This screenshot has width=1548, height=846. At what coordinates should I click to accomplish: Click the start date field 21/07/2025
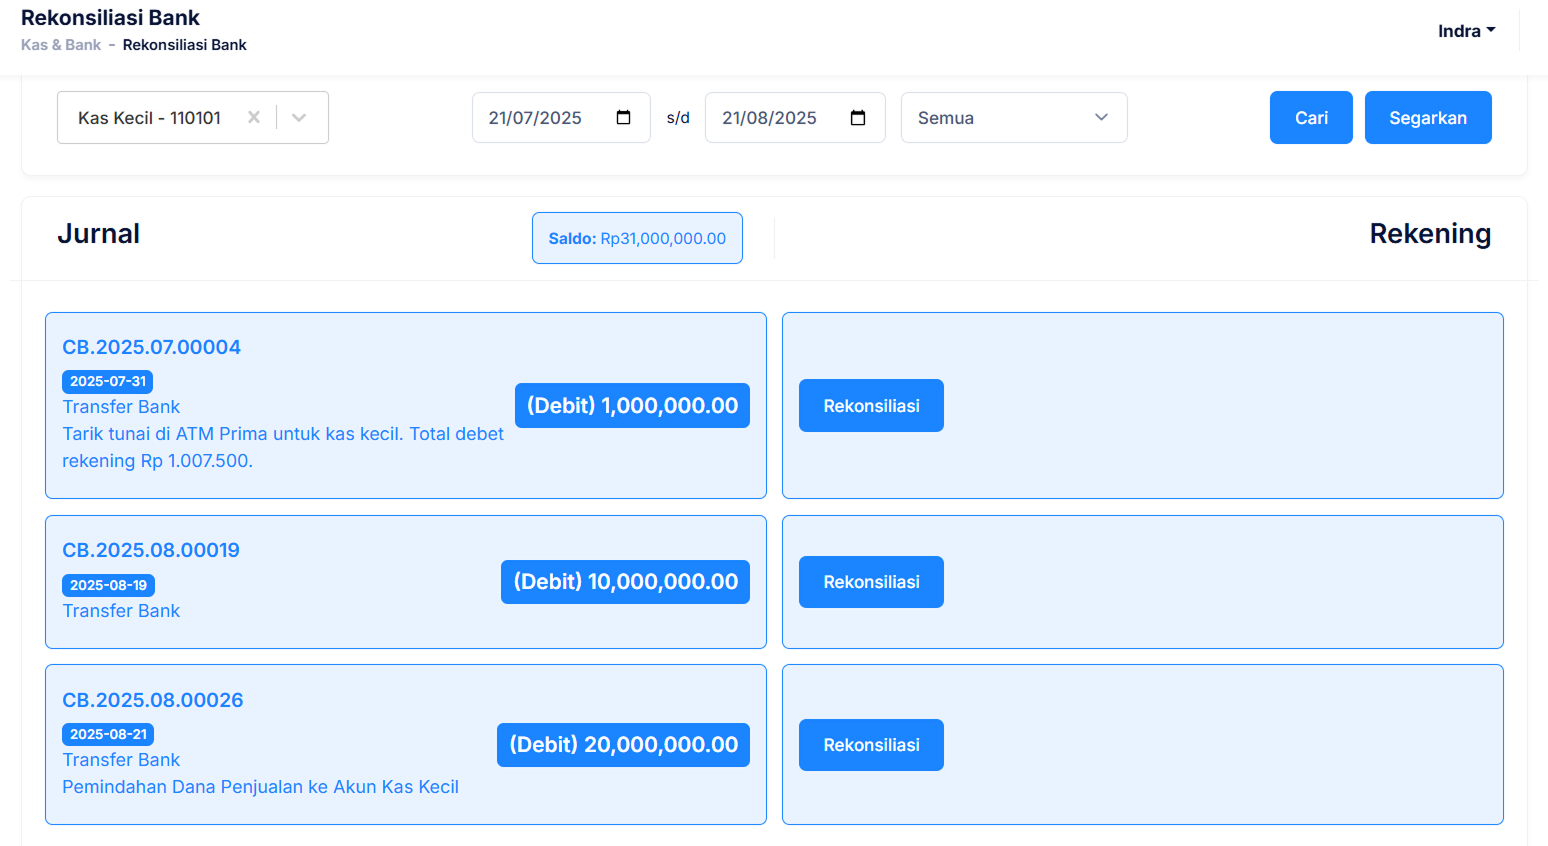535,118
